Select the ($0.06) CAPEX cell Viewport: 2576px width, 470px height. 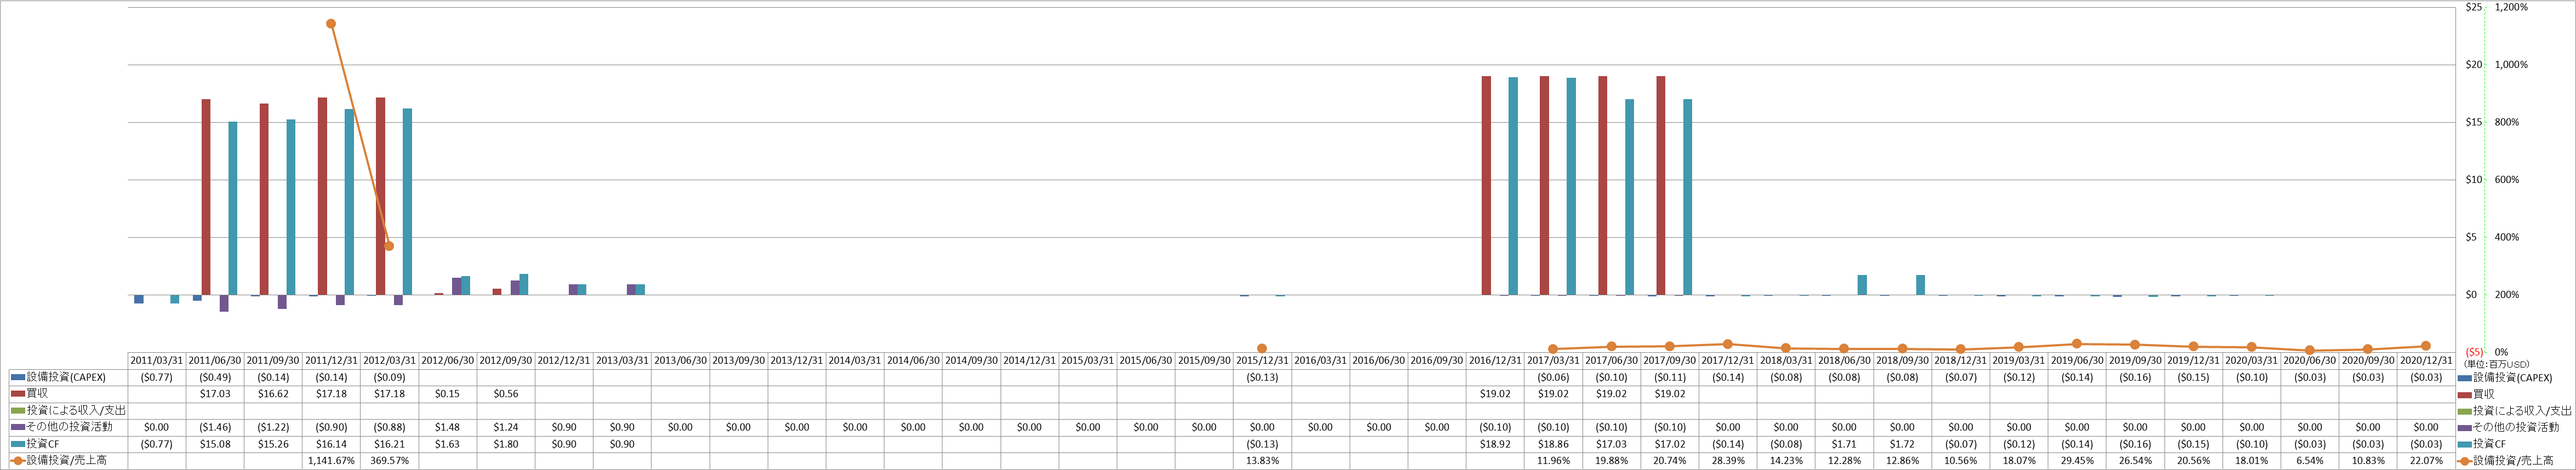pyautogui.click(x=1553, y=377)
